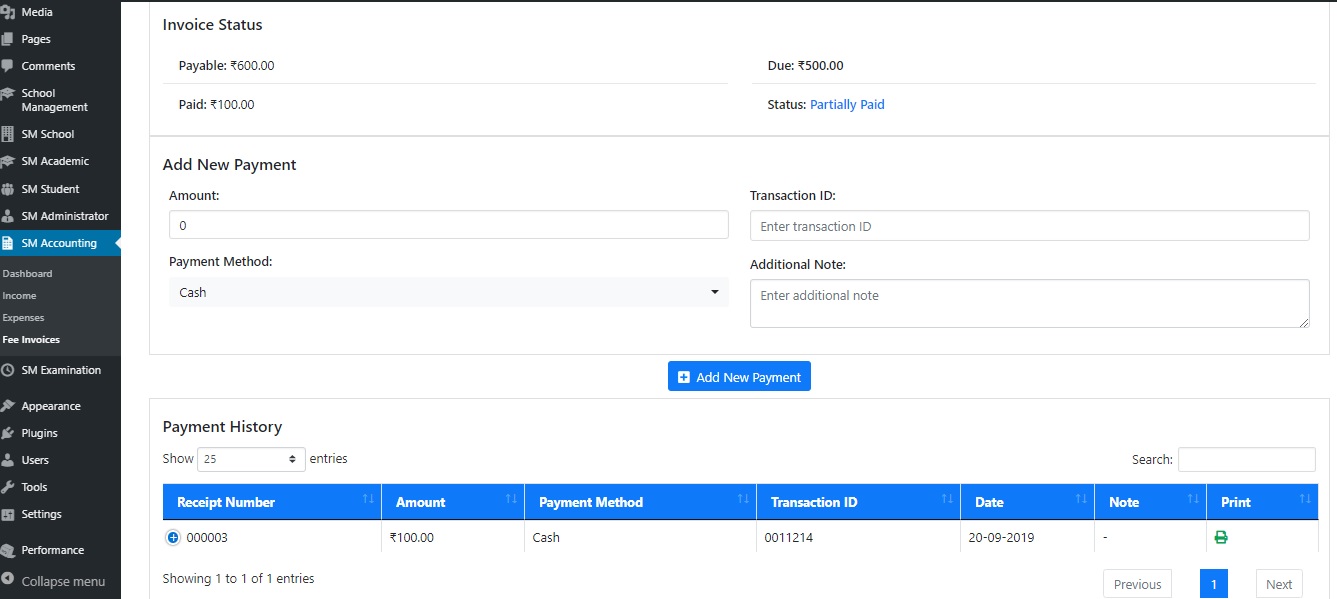Click the Add New Payment button
Viewport: 1337px width, 599px height.
(739, 376)
